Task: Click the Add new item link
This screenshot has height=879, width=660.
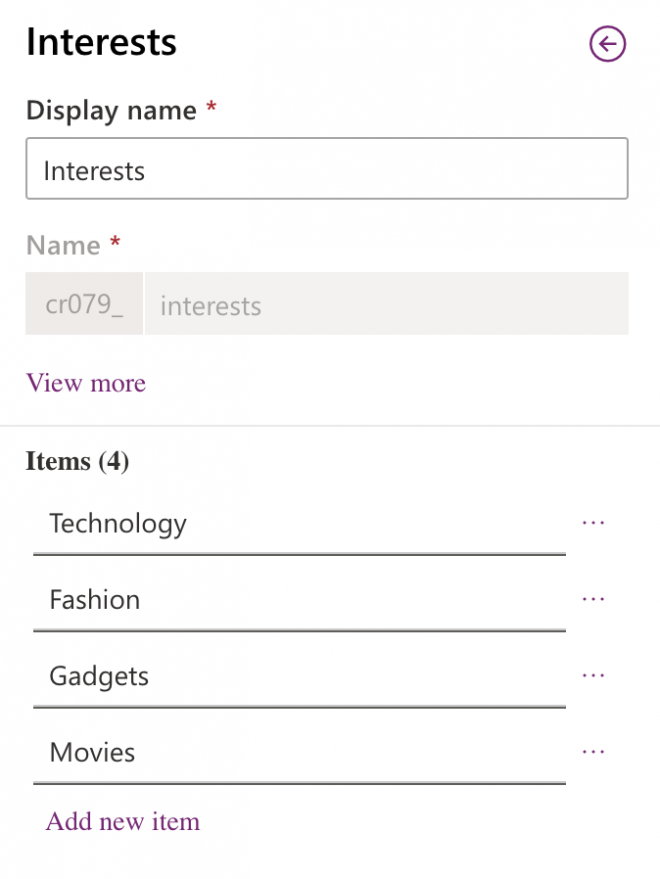Action: tap(123, 821)
